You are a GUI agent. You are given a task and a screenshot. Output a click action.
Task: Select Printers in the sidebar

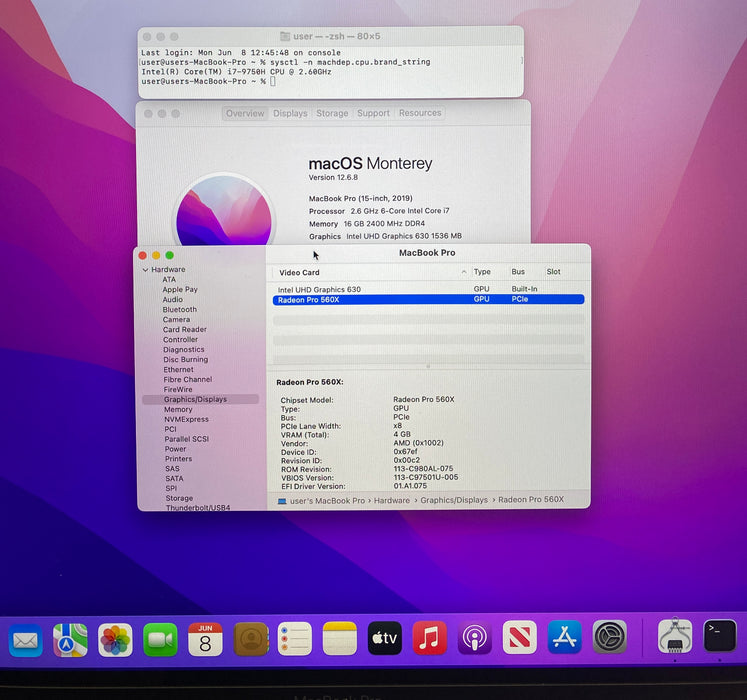(179, 459)
